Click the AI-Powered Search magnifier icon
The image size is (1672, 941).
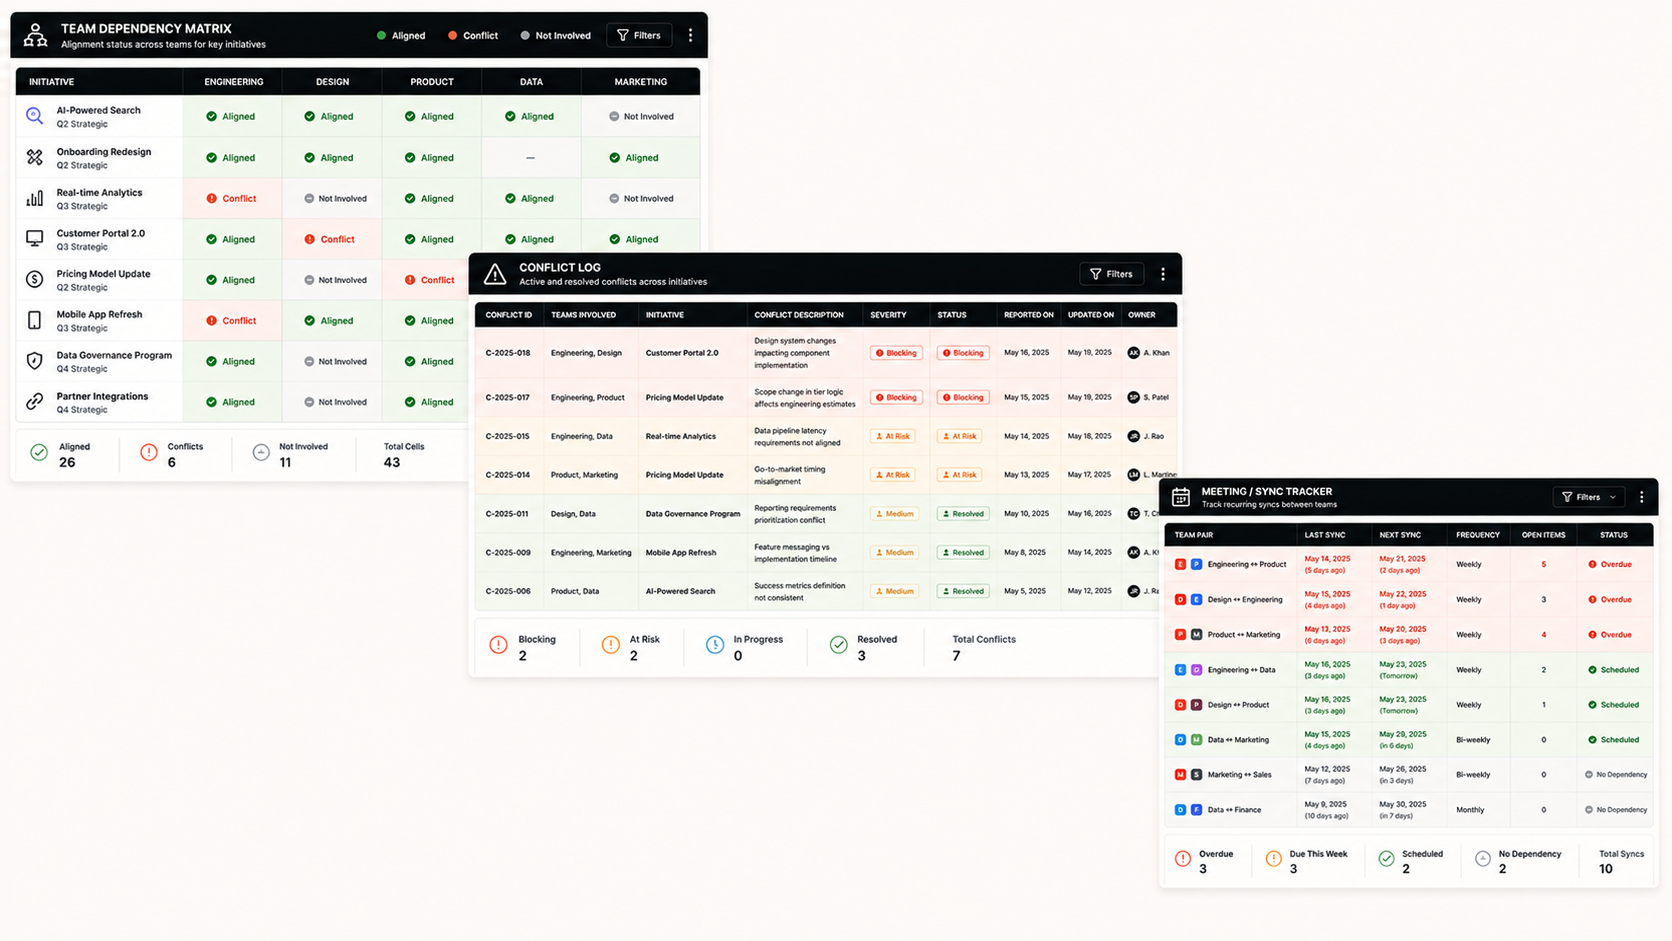35,116
